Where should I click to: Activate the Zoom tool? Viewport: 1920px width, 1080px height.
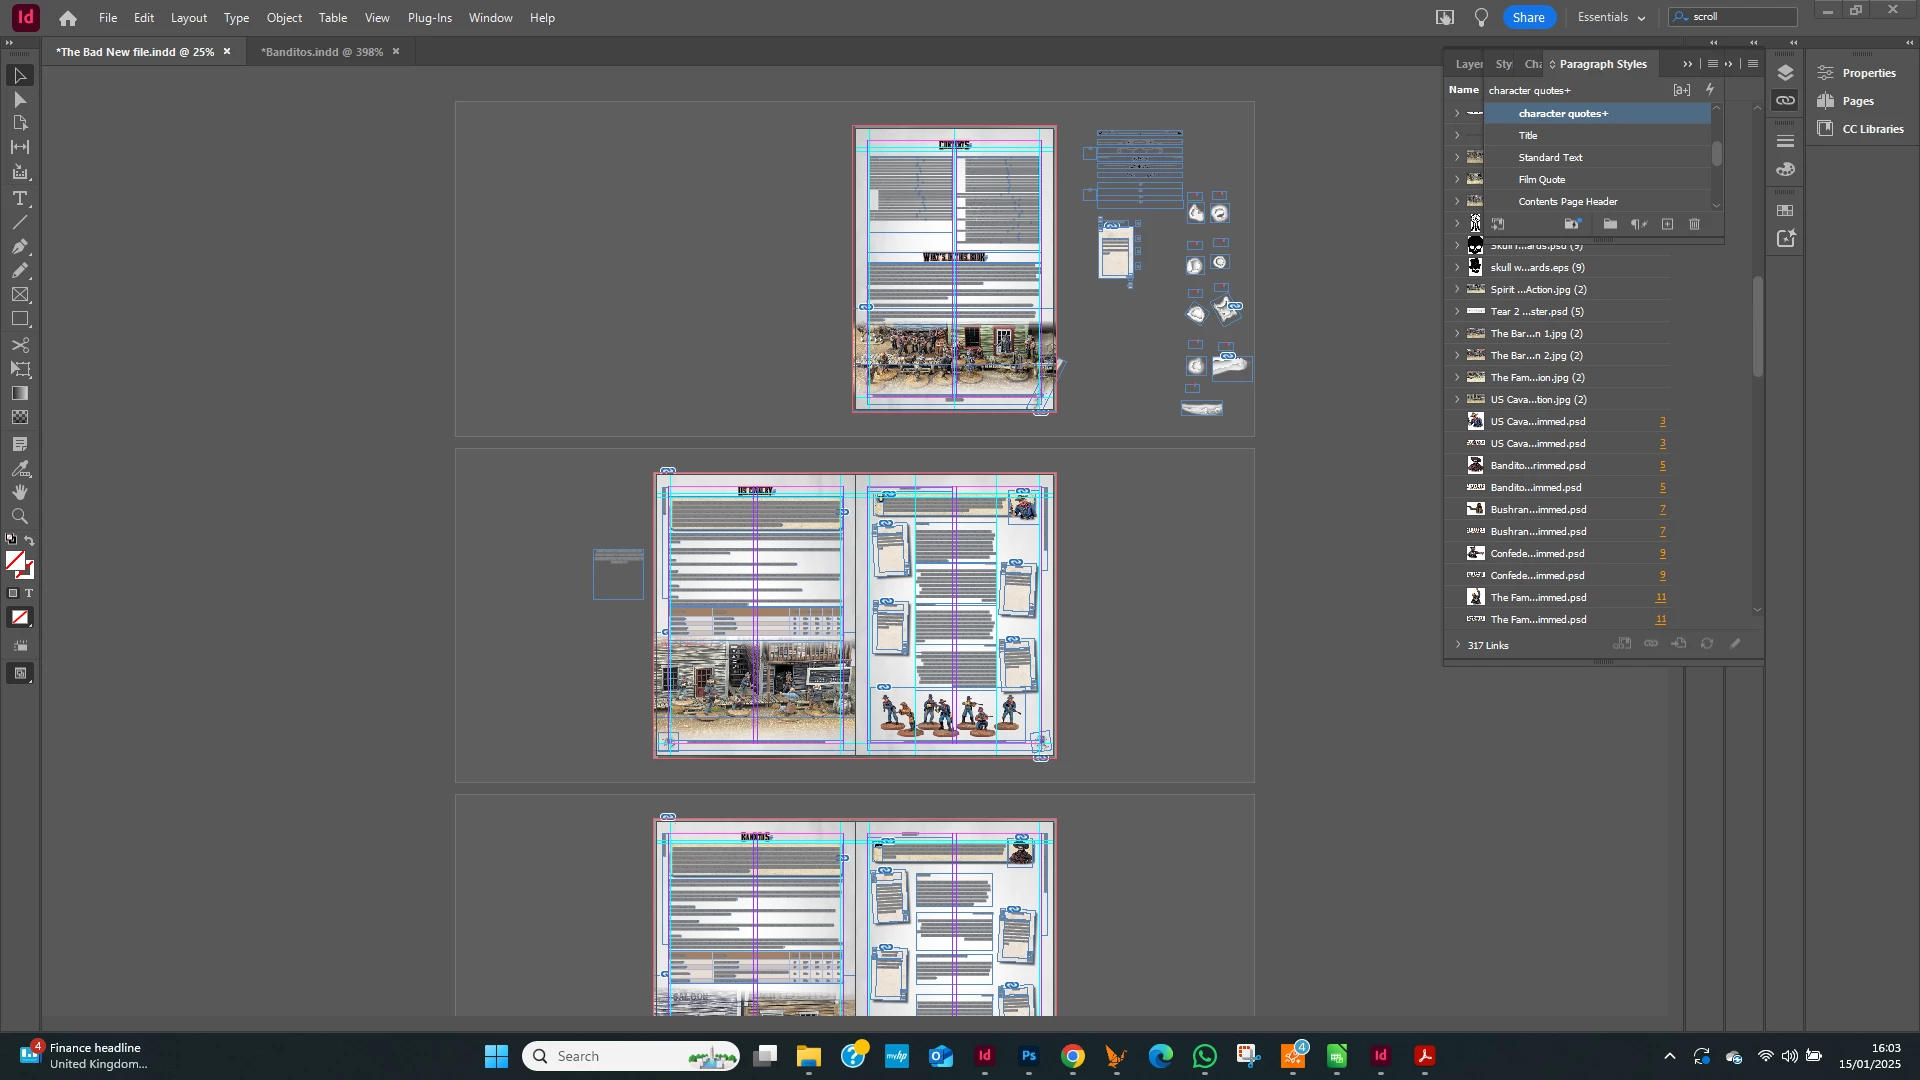tap(20, 516)
